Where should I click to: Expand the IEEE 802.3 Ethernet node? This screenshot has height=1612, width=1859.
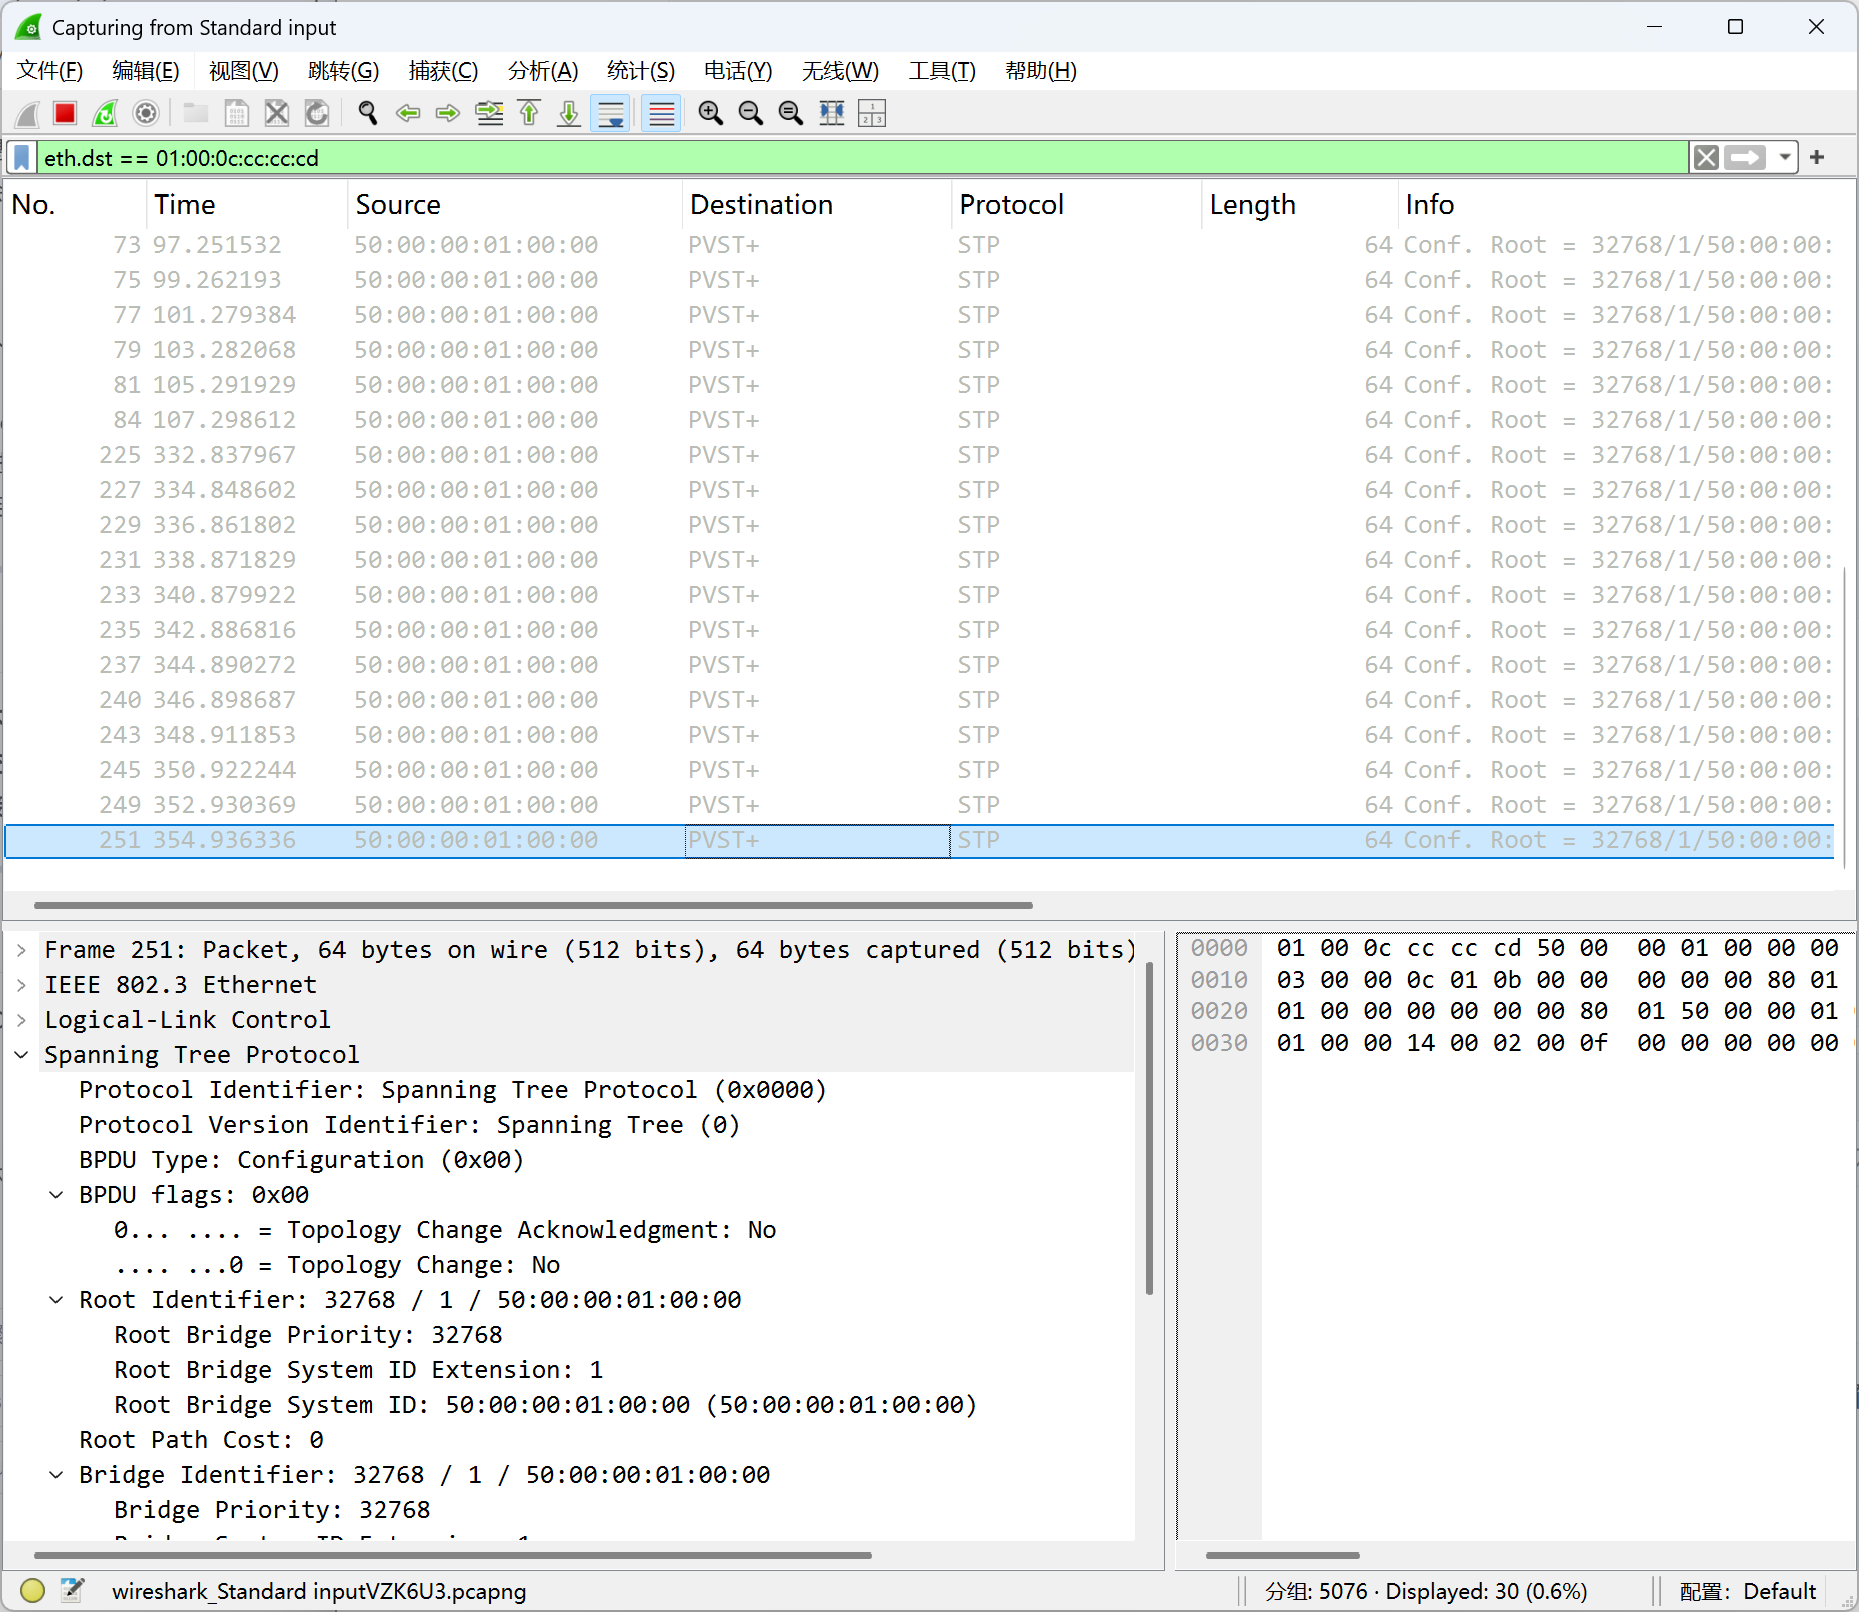tap(21, 985)
